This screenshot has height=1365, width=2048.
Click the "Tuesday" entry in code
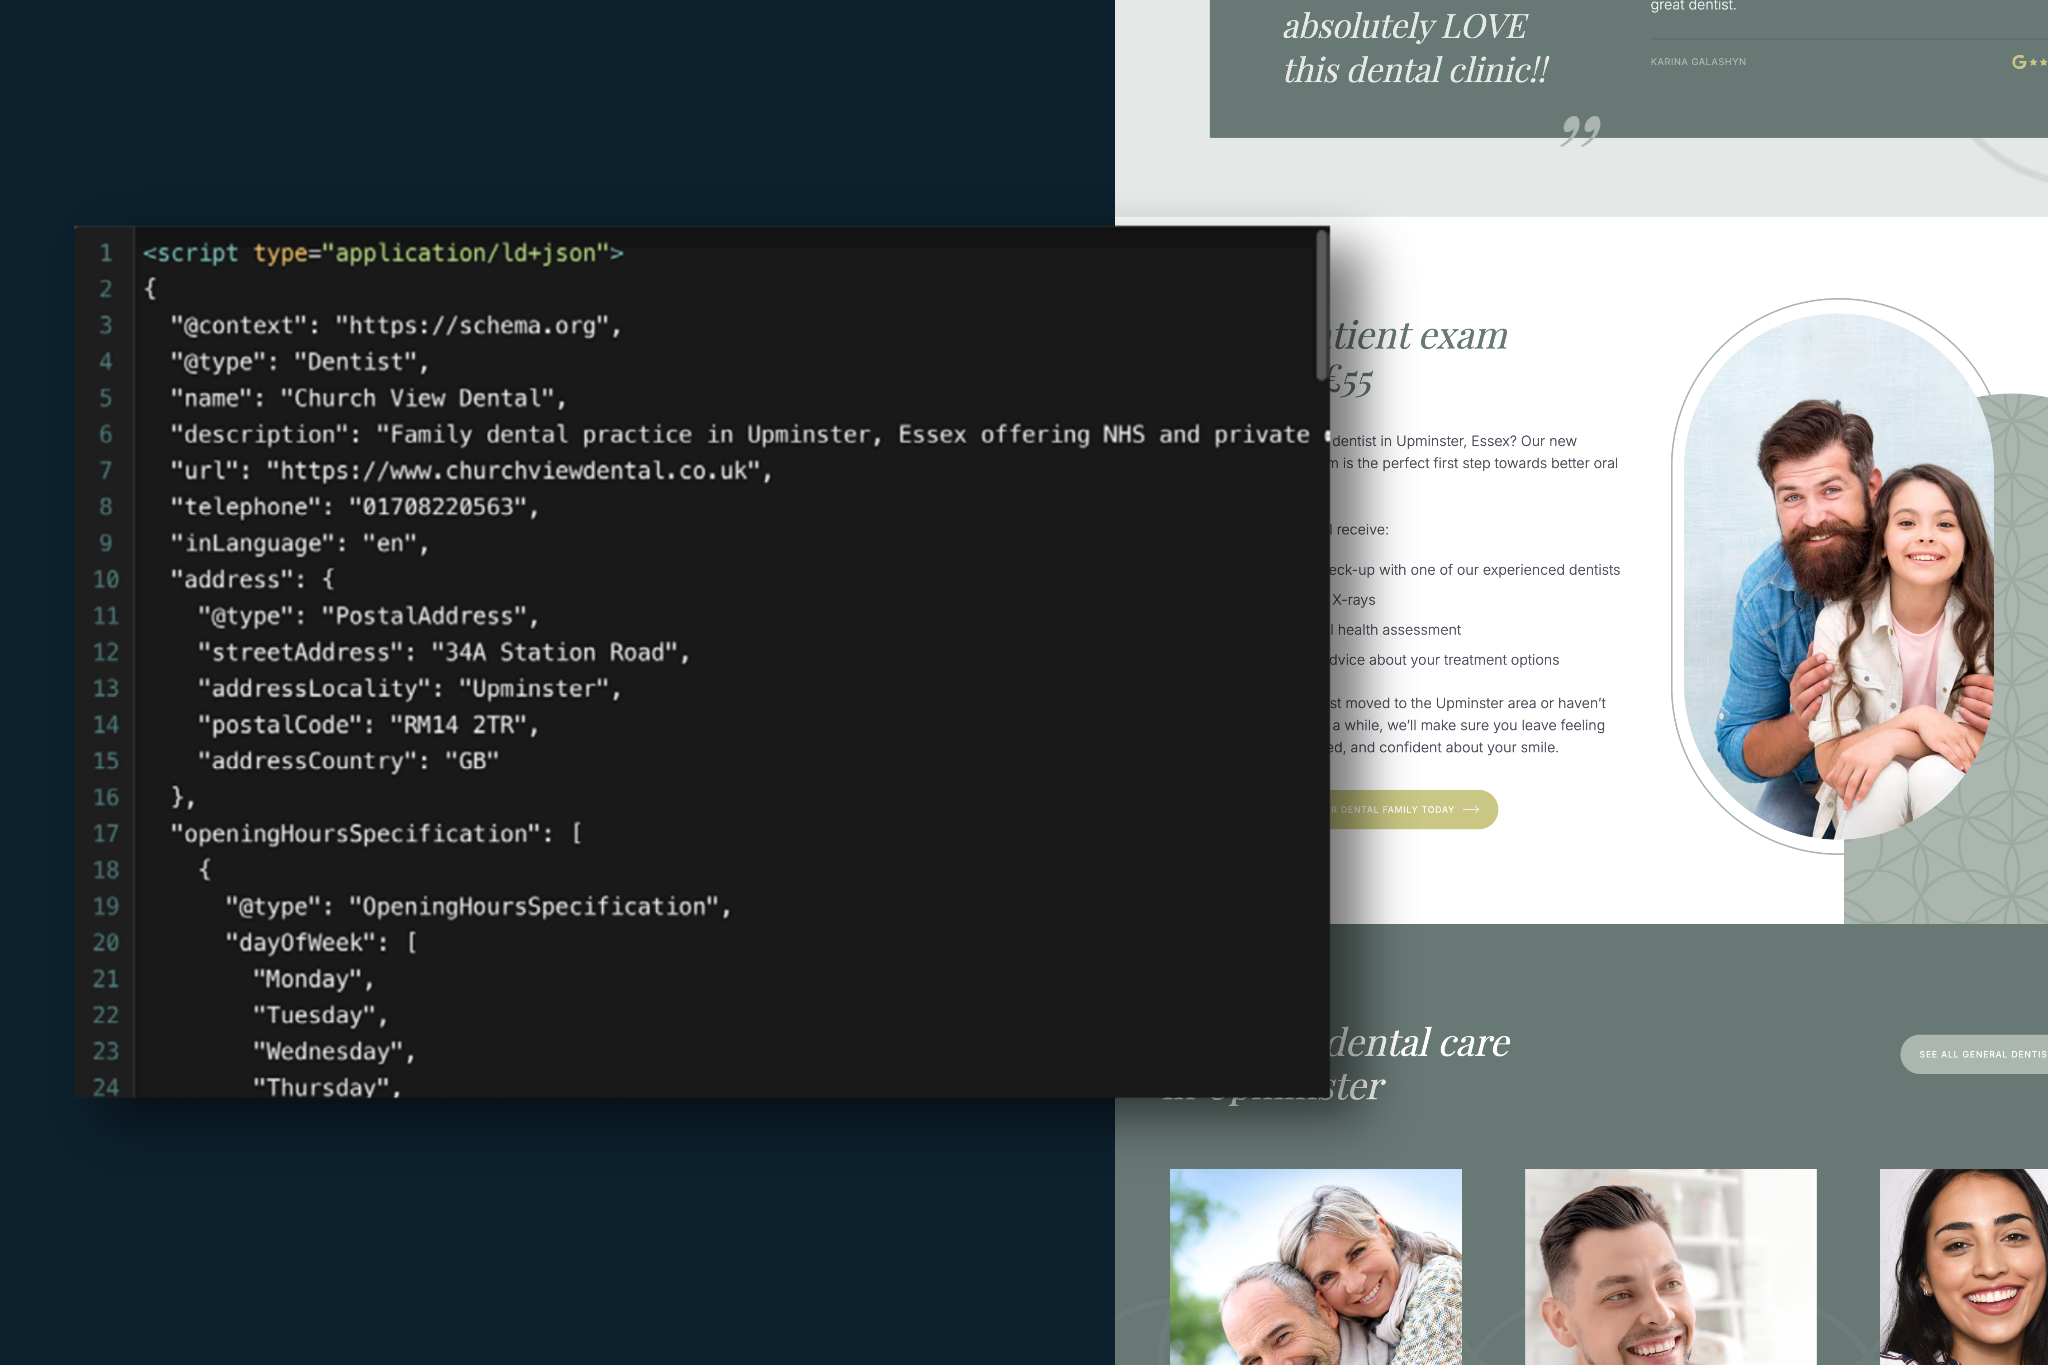(x=320, y=1014)
